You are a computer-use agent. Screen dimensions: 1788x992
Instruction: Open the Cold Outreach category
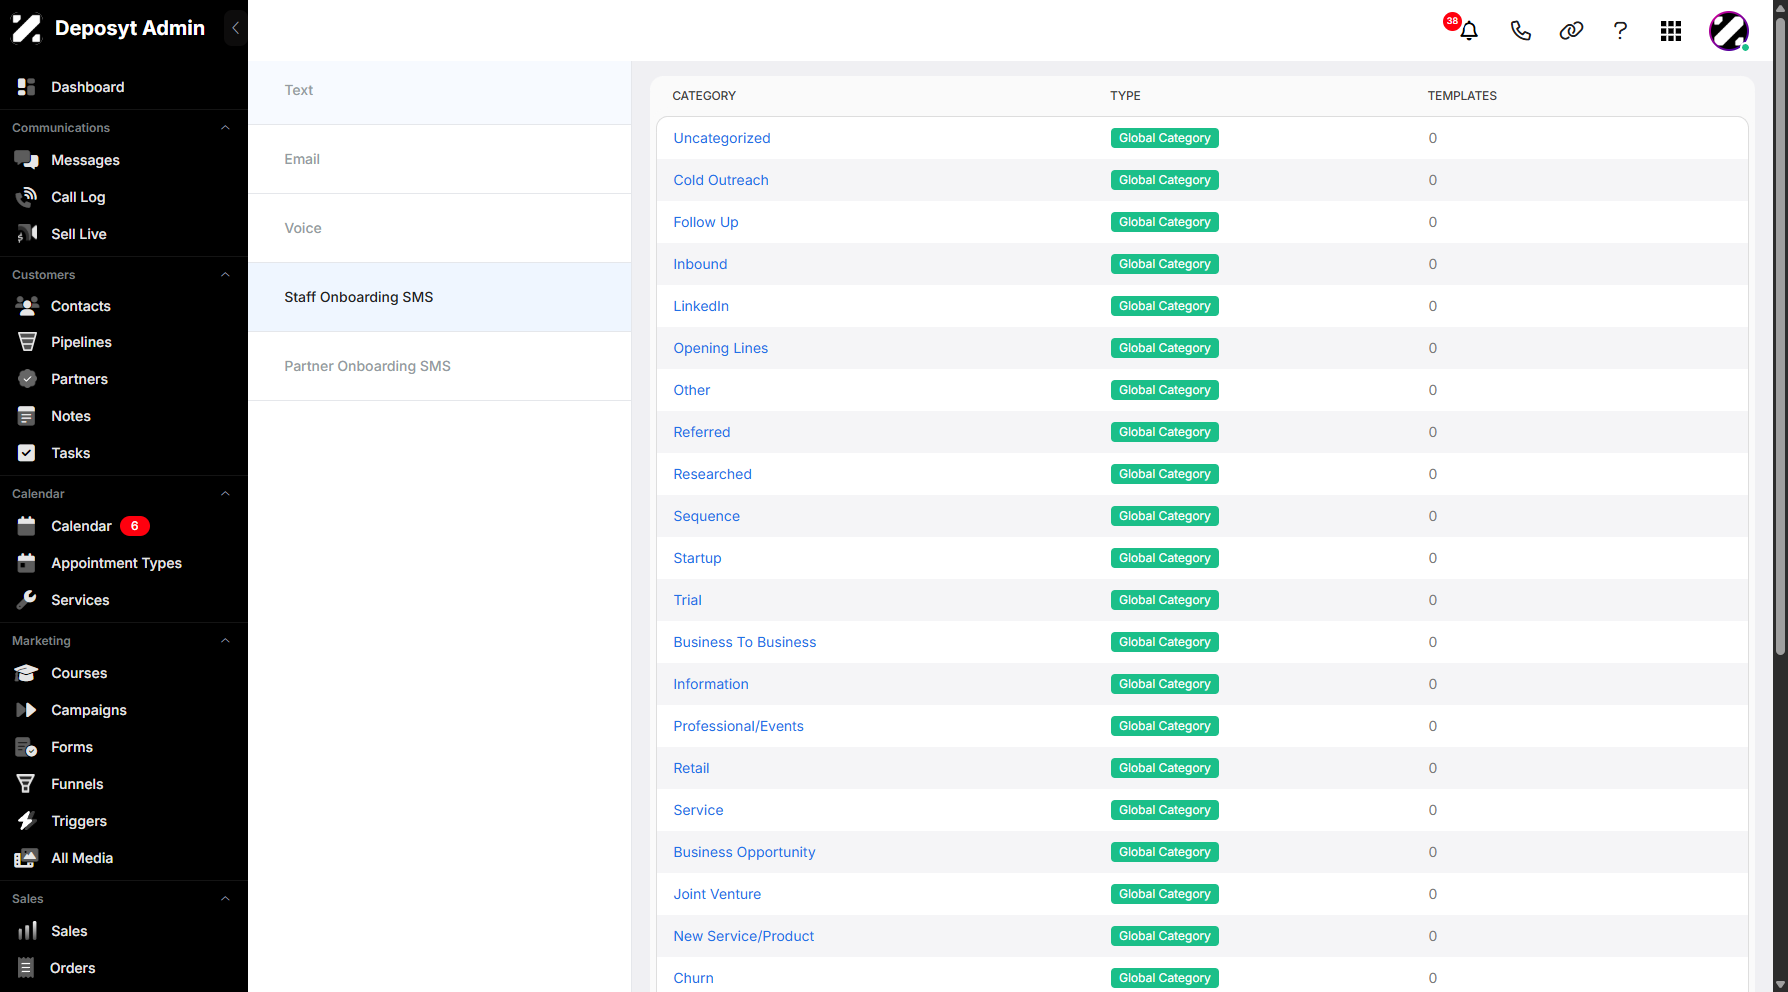click(x=721, y=180)
